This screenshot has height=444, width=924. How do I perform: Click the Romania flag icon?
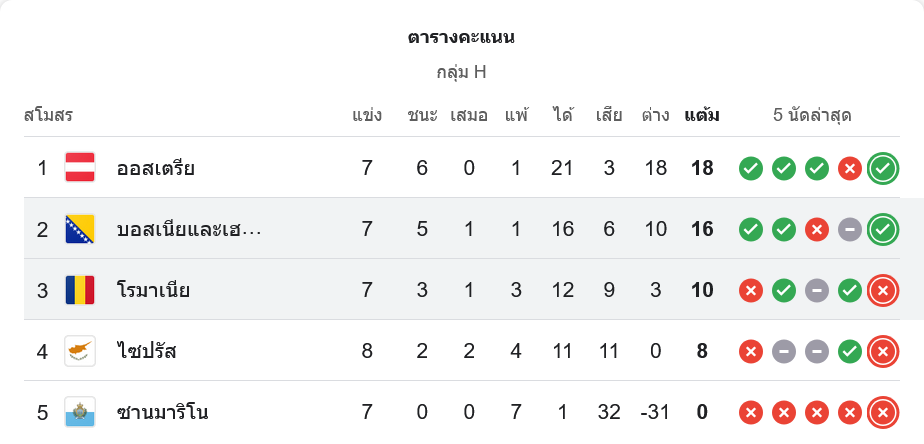[x=80, y=290]
